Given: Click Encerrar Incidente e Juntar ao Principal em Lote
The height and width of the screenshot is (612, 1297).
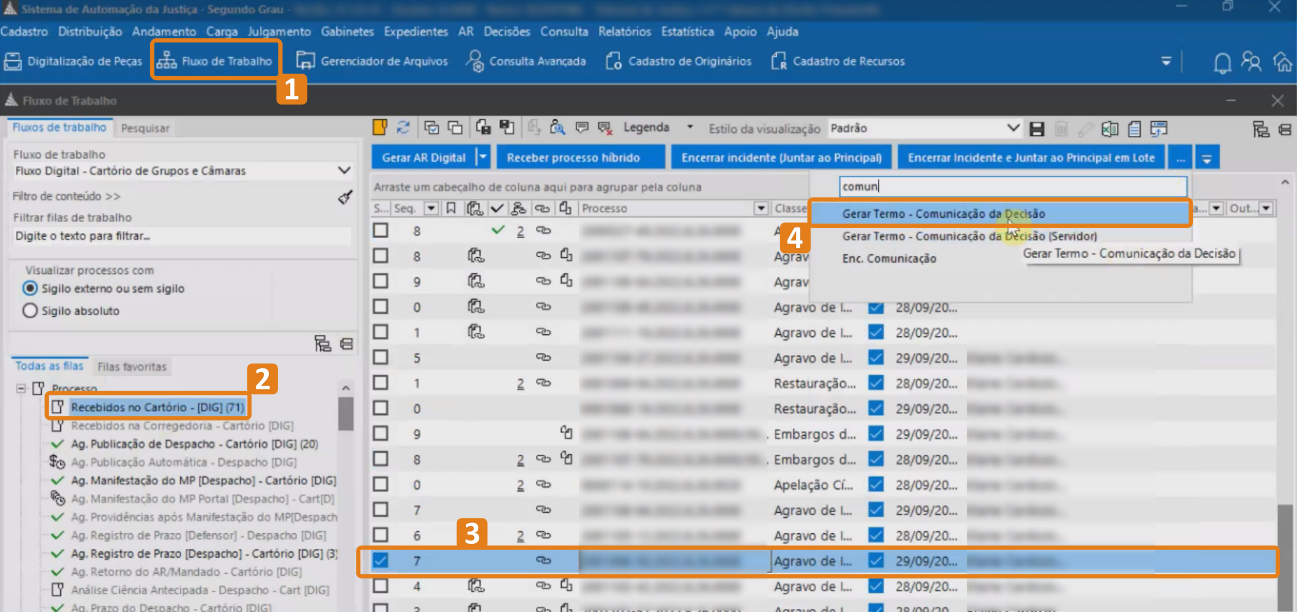Looking at the screenshot, I should (1031, 157).
